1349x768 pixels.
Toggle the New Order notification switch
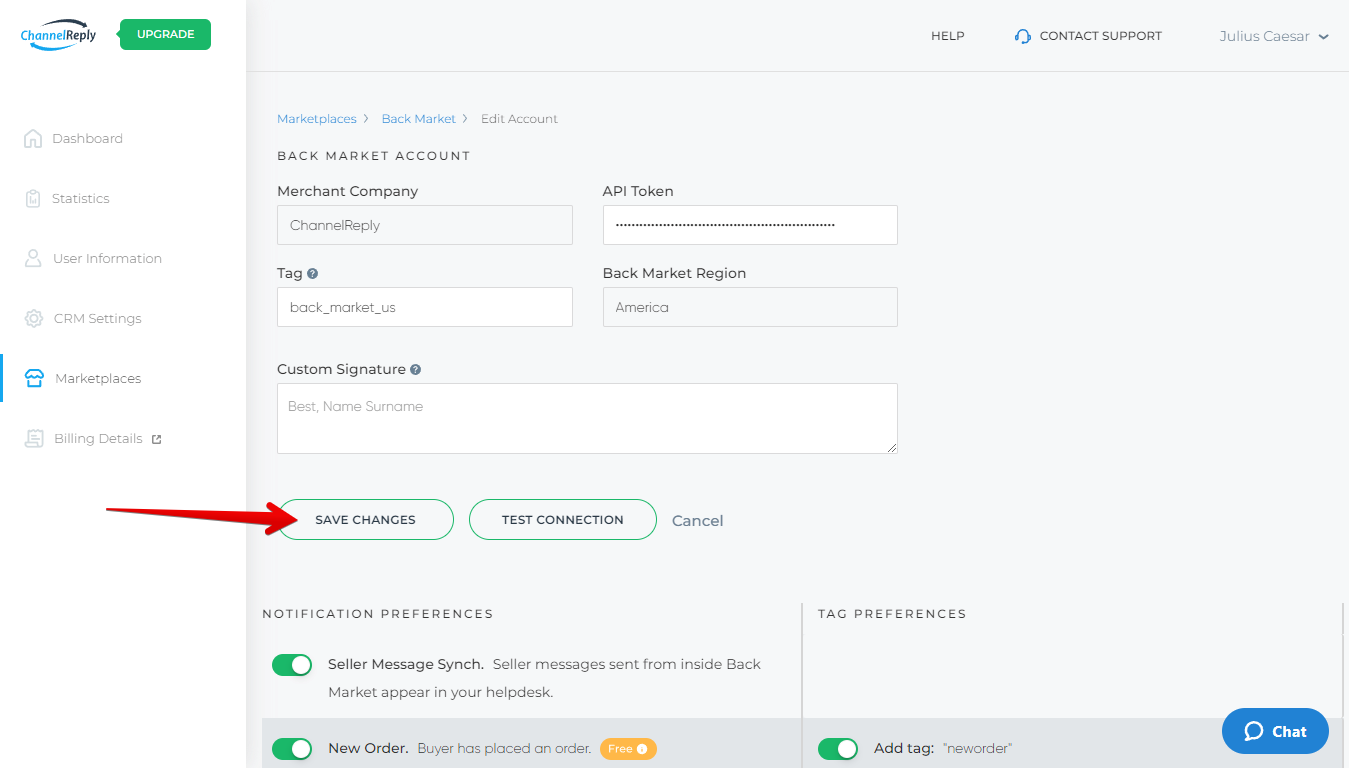(x=292, y=749)
